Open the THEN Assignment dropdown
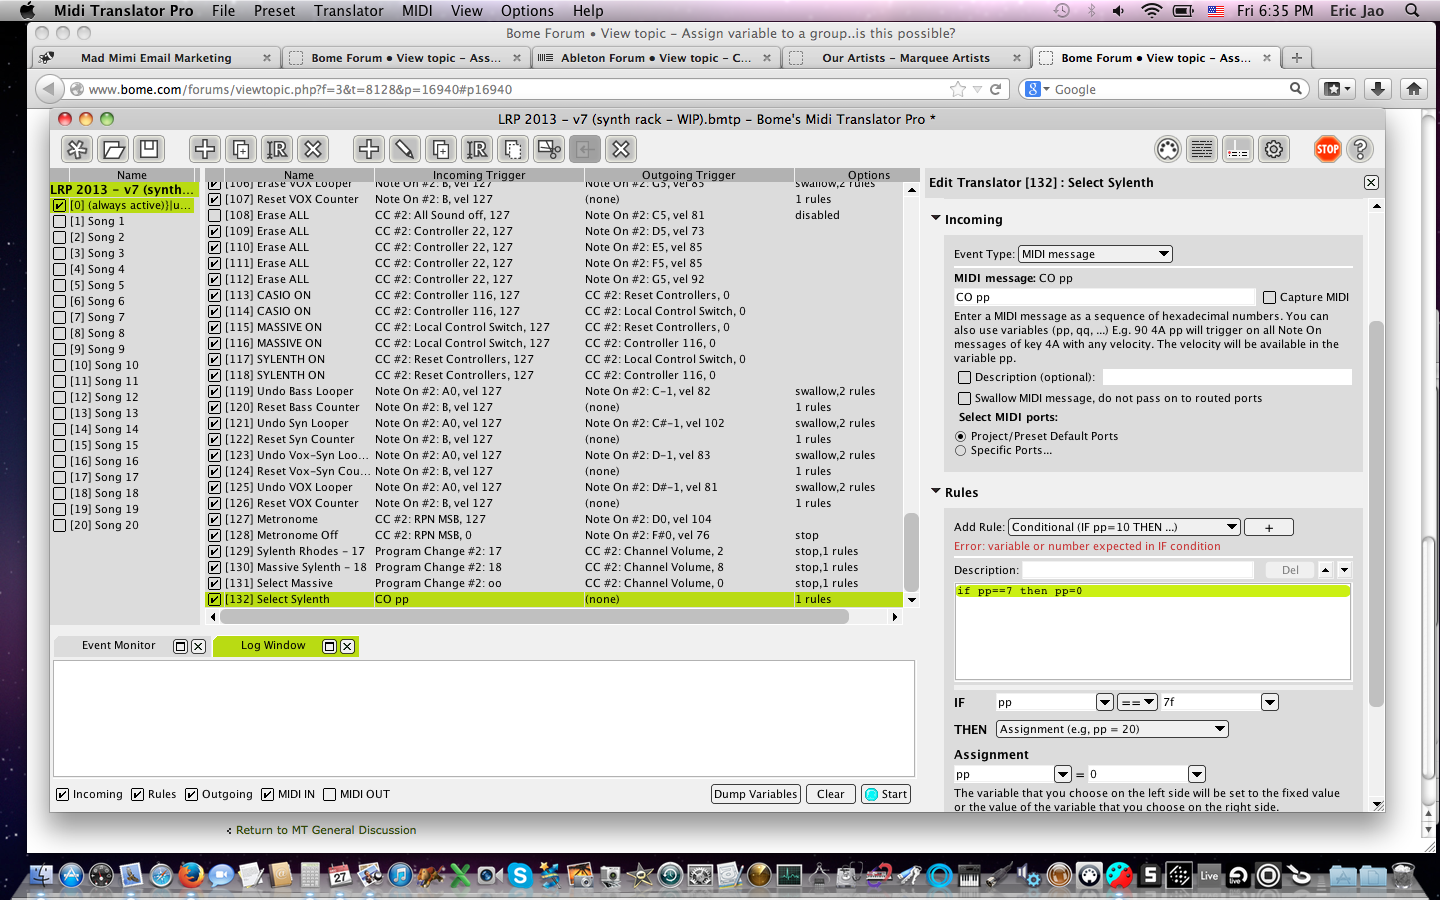This screenshot has width=1440, height=900. (1112, 729)
